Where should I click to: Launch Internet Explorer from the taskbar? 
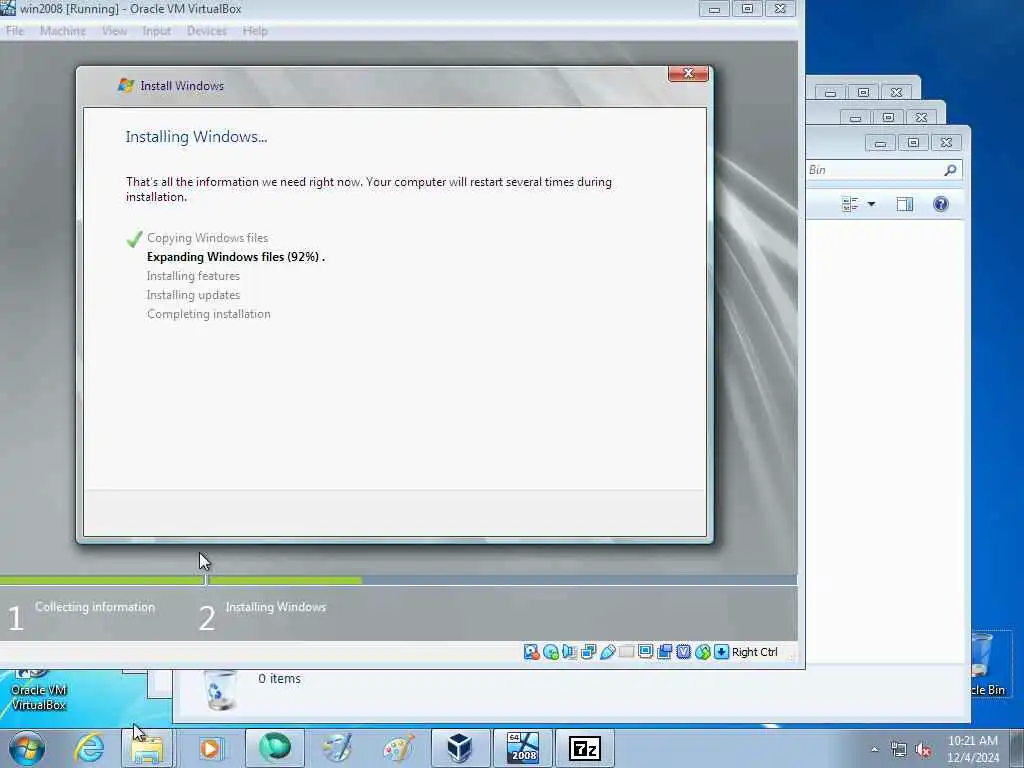[89, 748]
